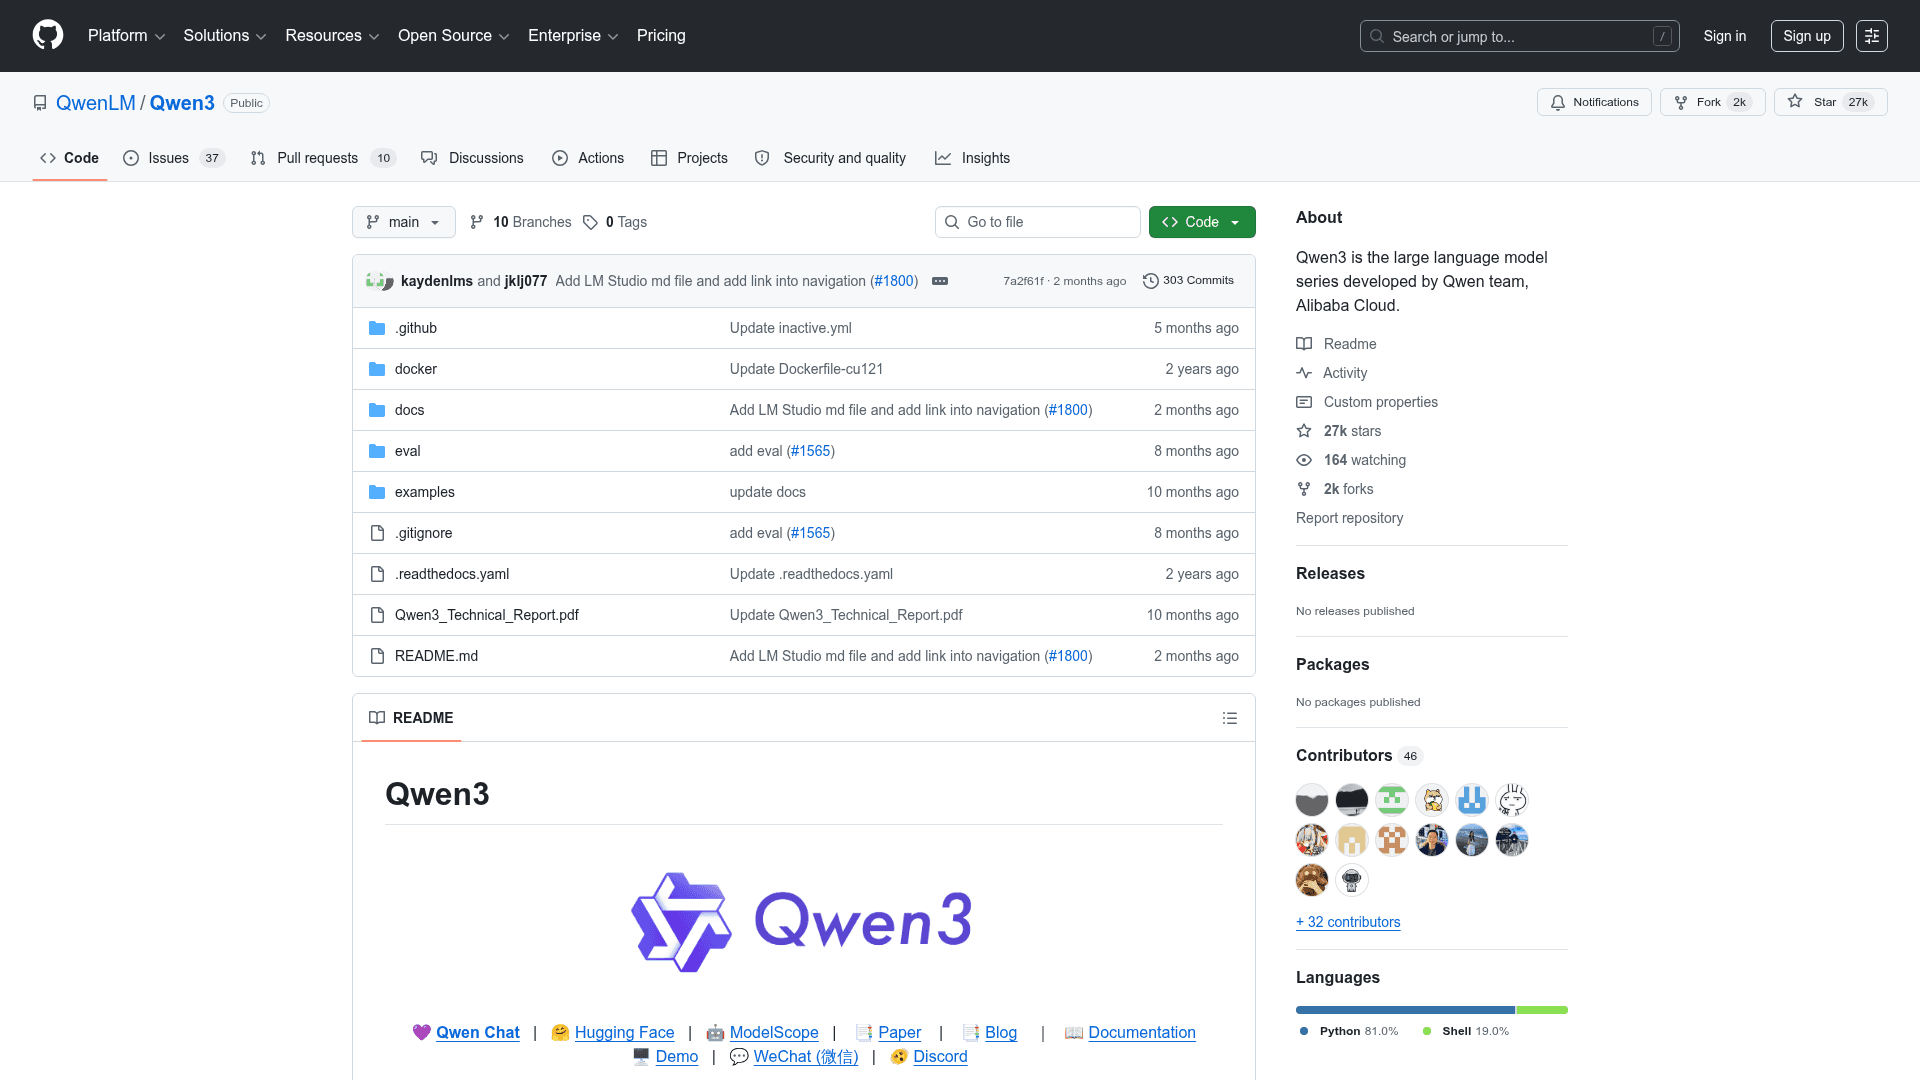Click the fork icon in the sidebar

click(x=1304, y=489)
